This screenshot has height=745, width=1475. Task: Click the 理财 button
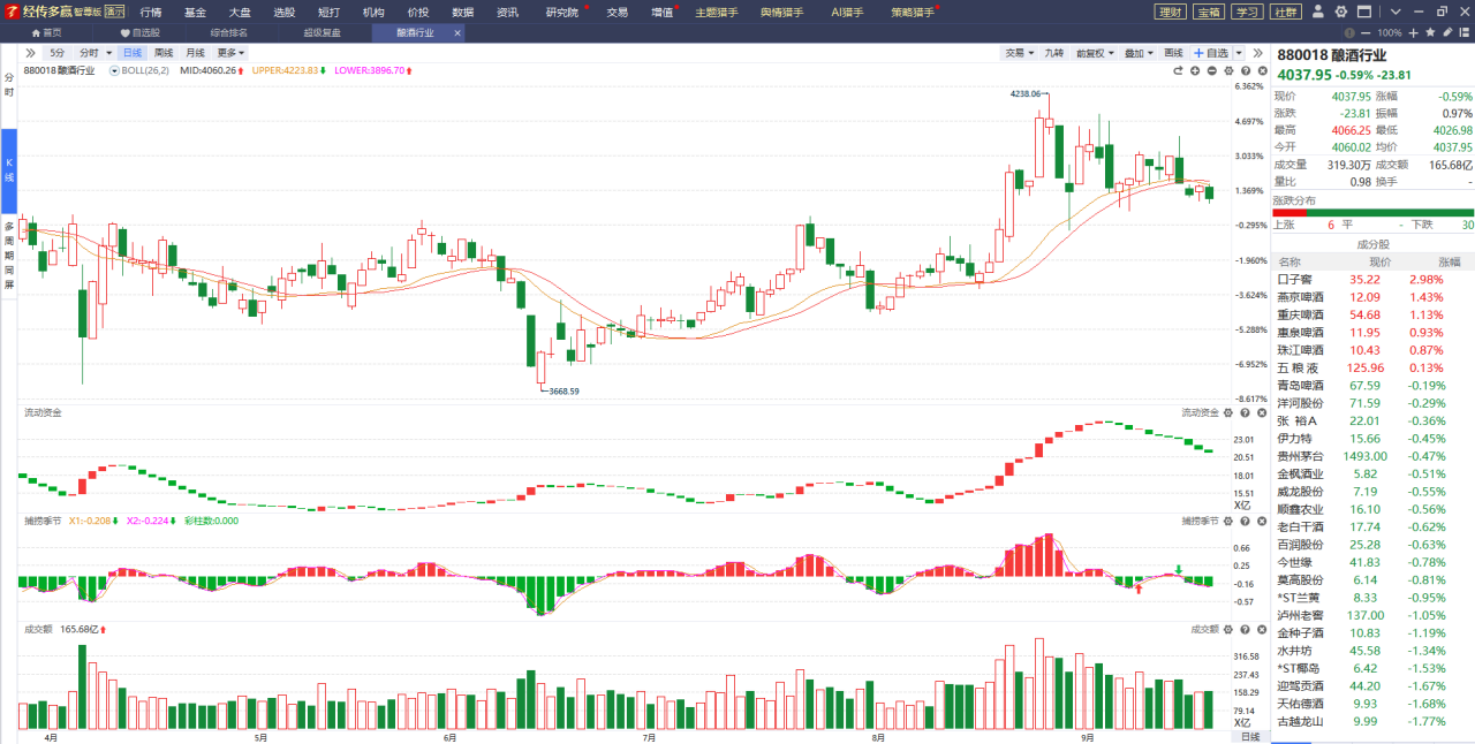(x=1170, y=12)
